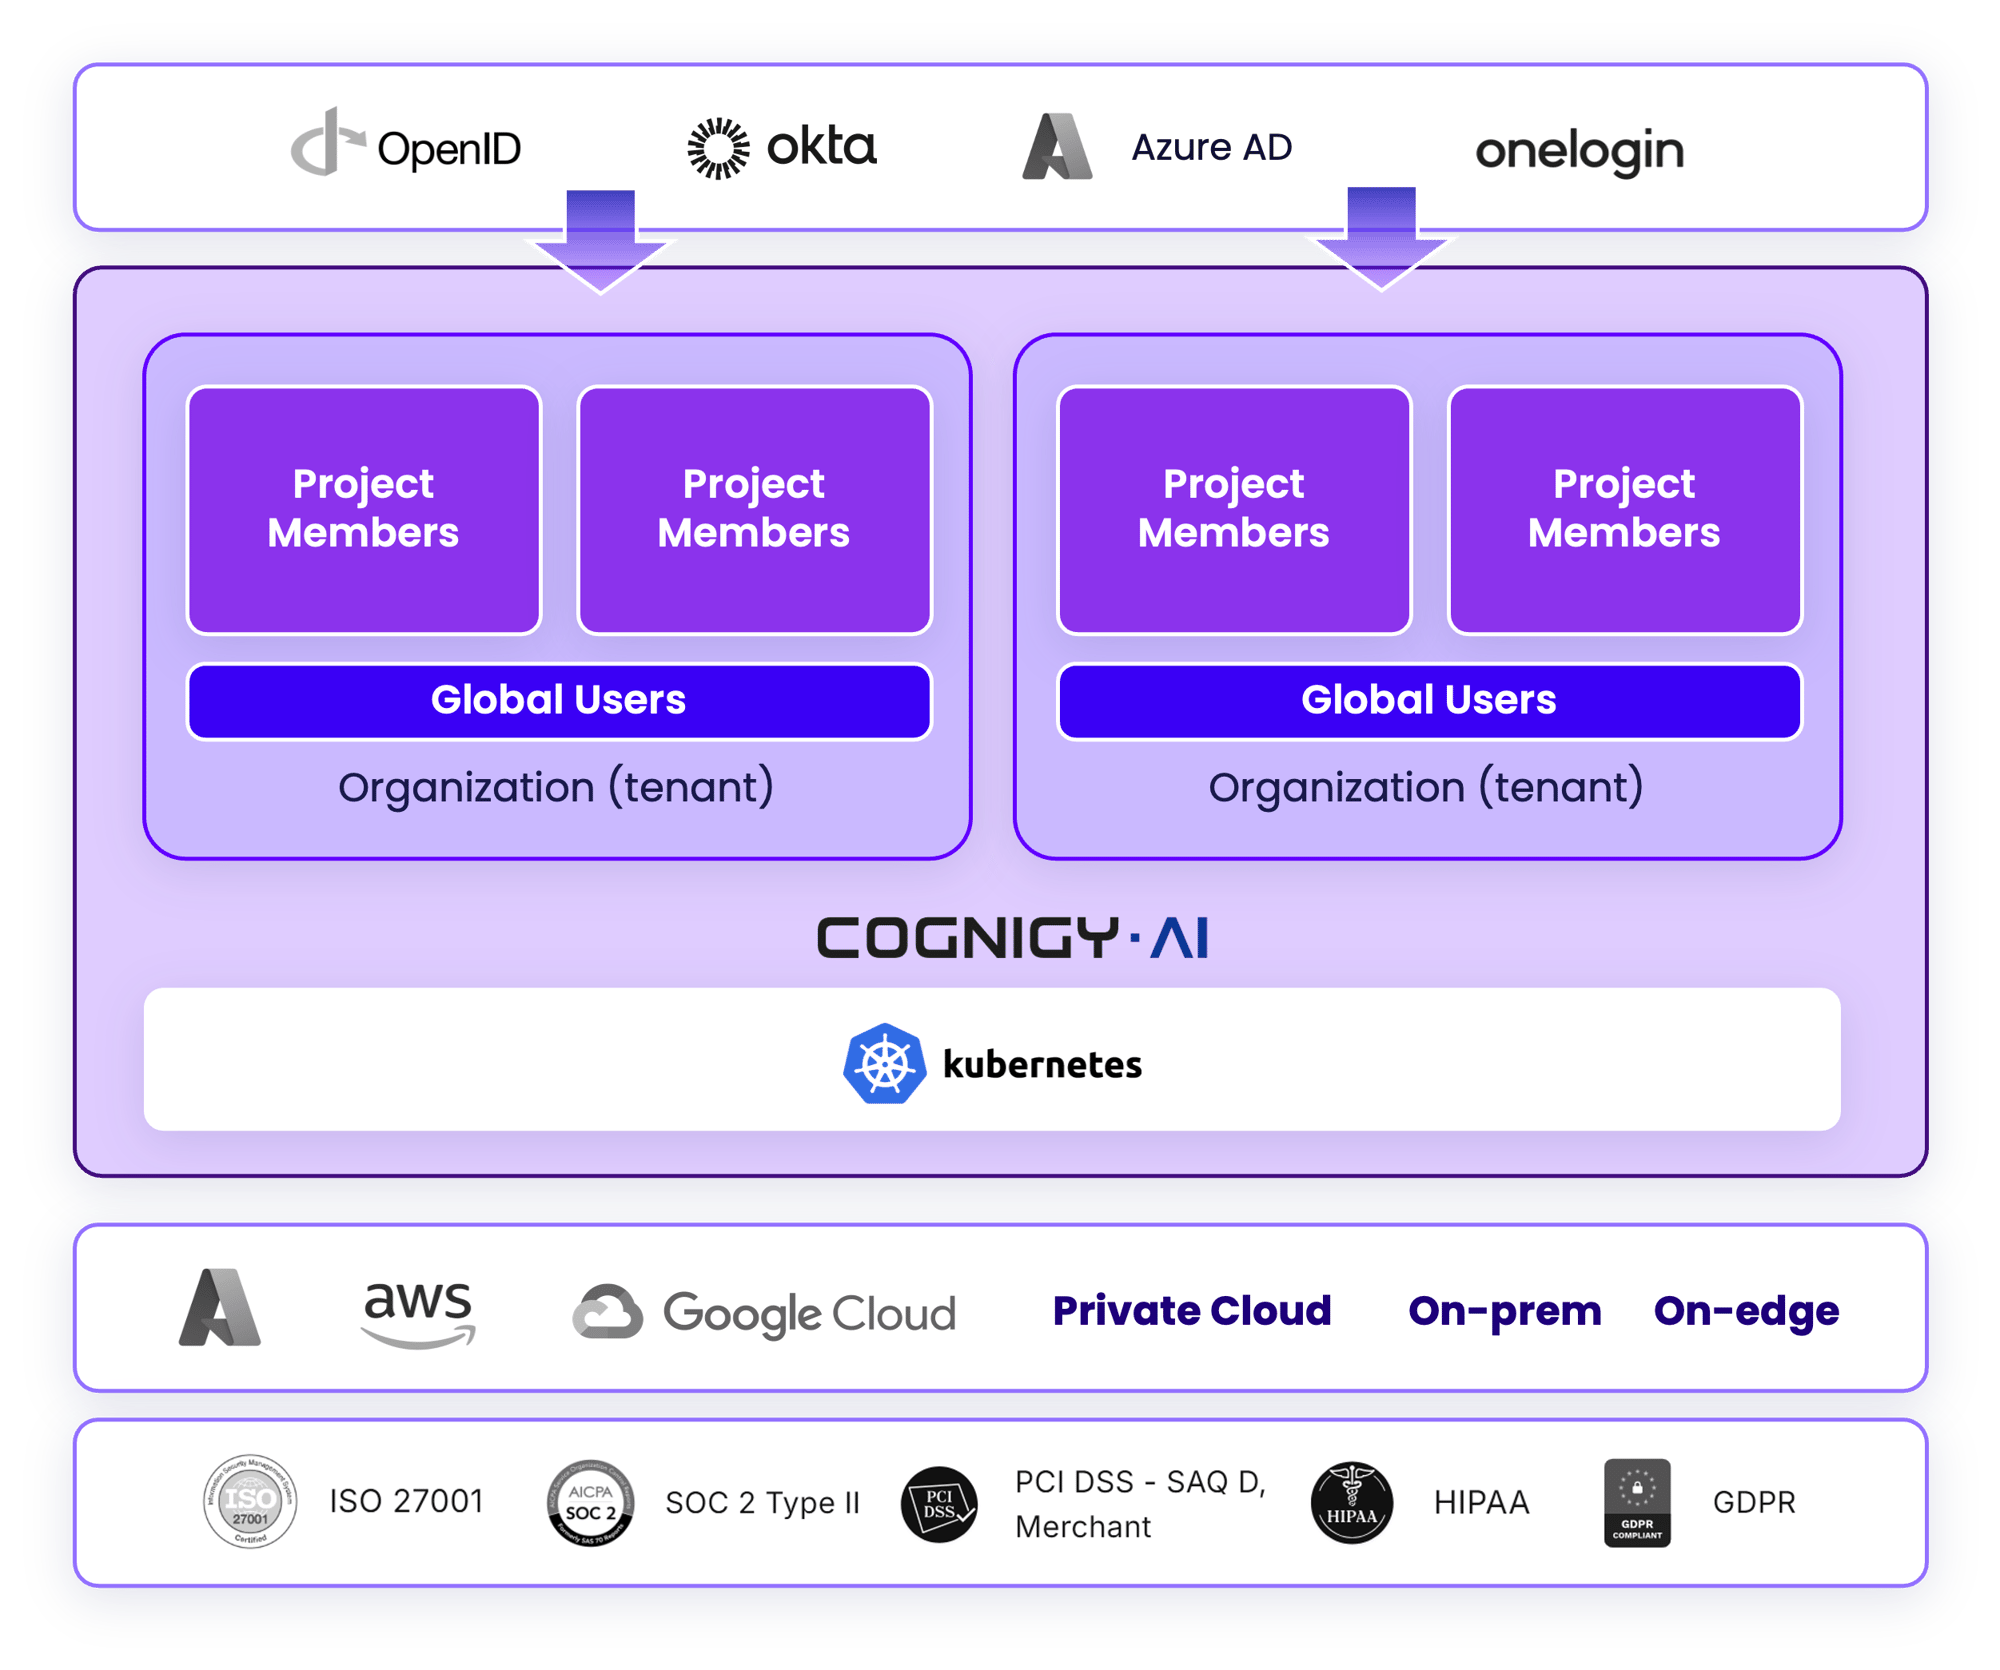Viewport: 2000px width, 1670px height.
Task: Click the AICPA SOC 2 badge
Action: pos(590,1502)
